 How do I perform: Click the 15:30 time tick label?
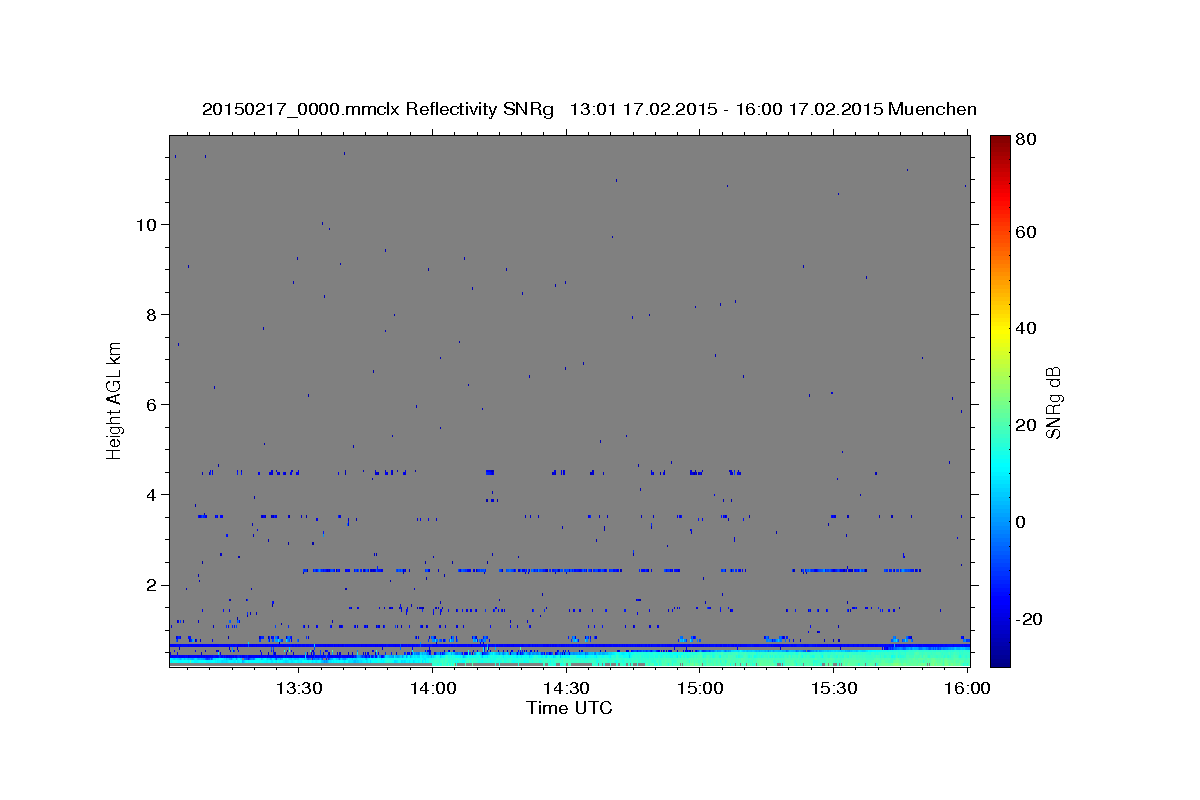coord(833,688)
